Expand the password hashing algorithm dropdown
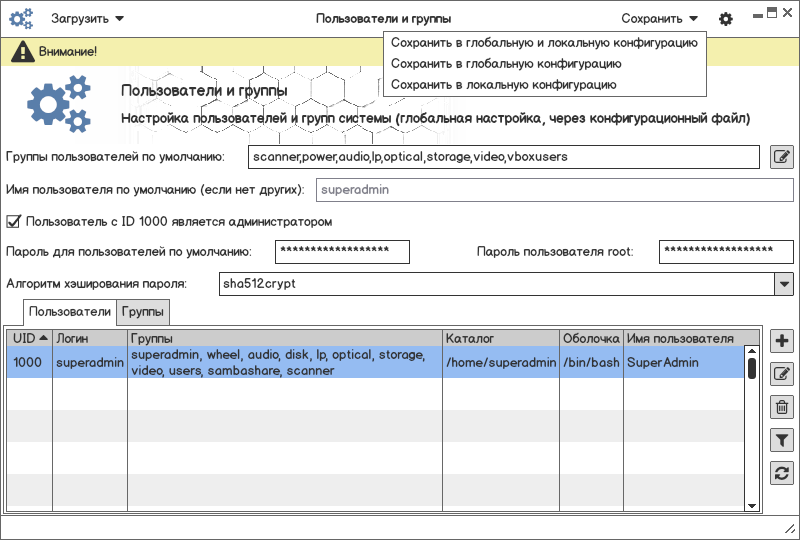The image size is (800, 540). point(783,284)
